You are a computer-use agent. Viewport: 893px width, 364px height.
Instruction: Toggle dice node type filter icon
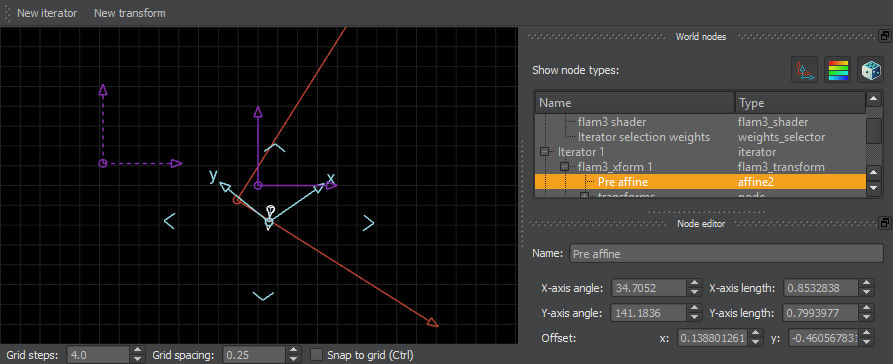pos(871,70)
